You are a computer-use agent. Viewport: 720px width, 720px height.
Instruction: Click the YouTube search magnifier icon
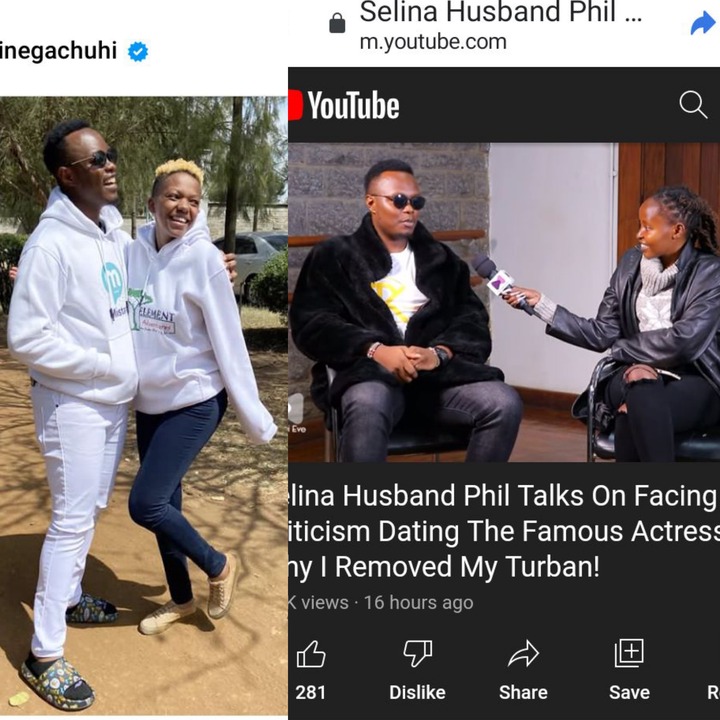[x=693, y=105]
